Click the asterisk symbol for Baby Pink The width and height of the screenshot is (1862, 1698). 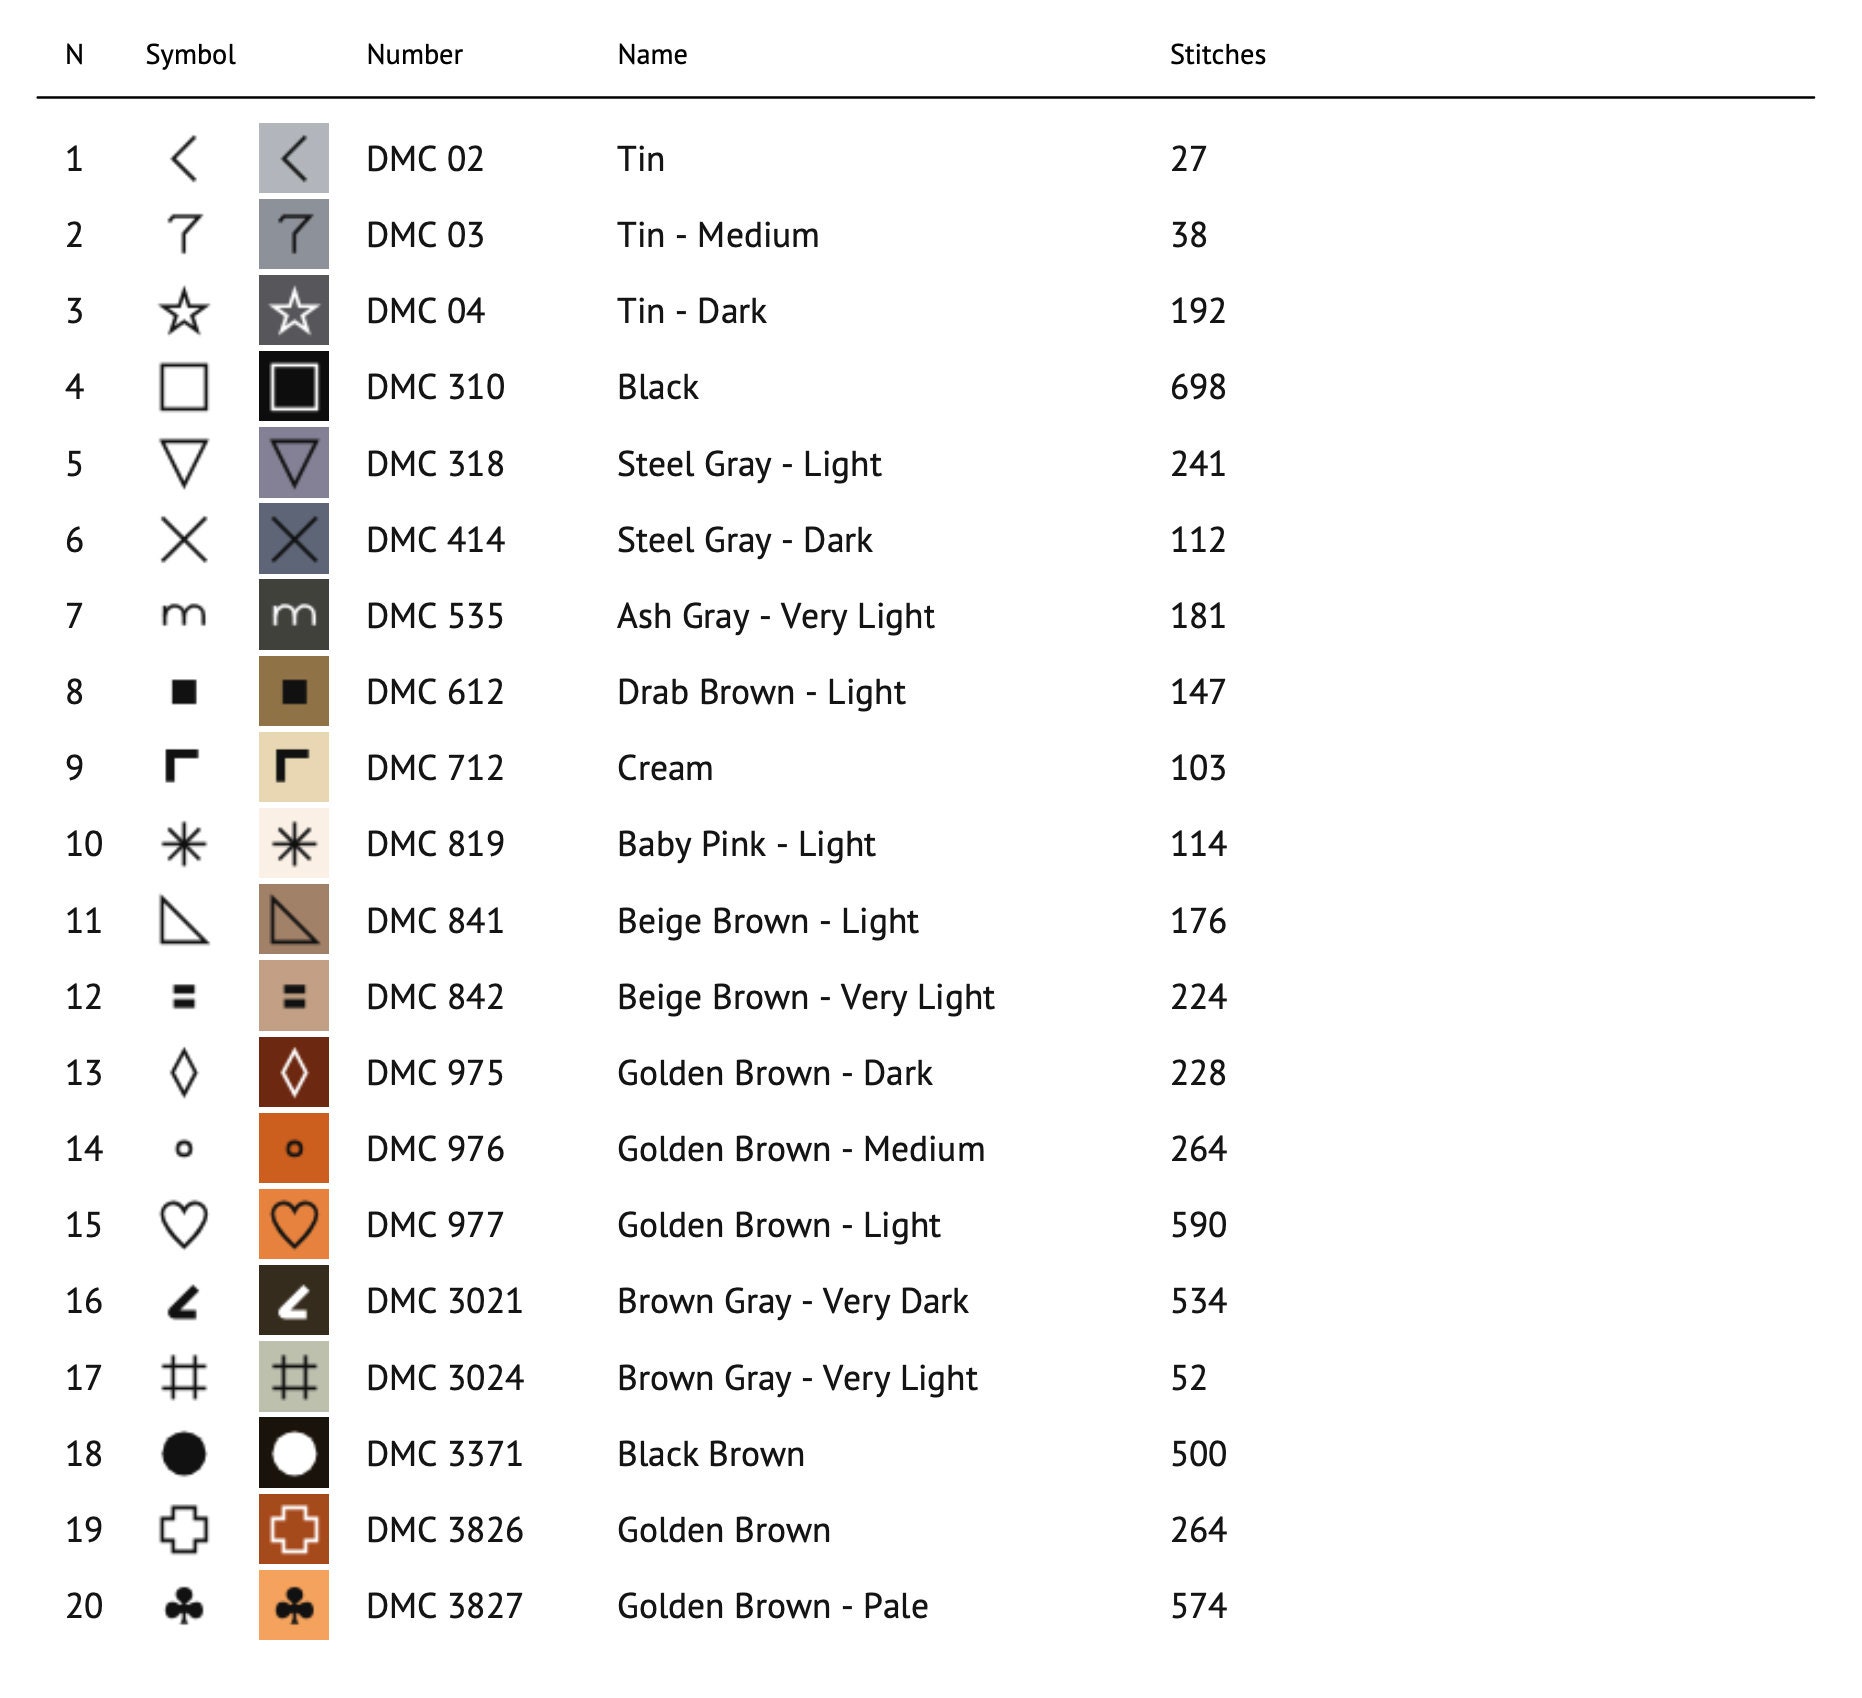coord(184,844)
